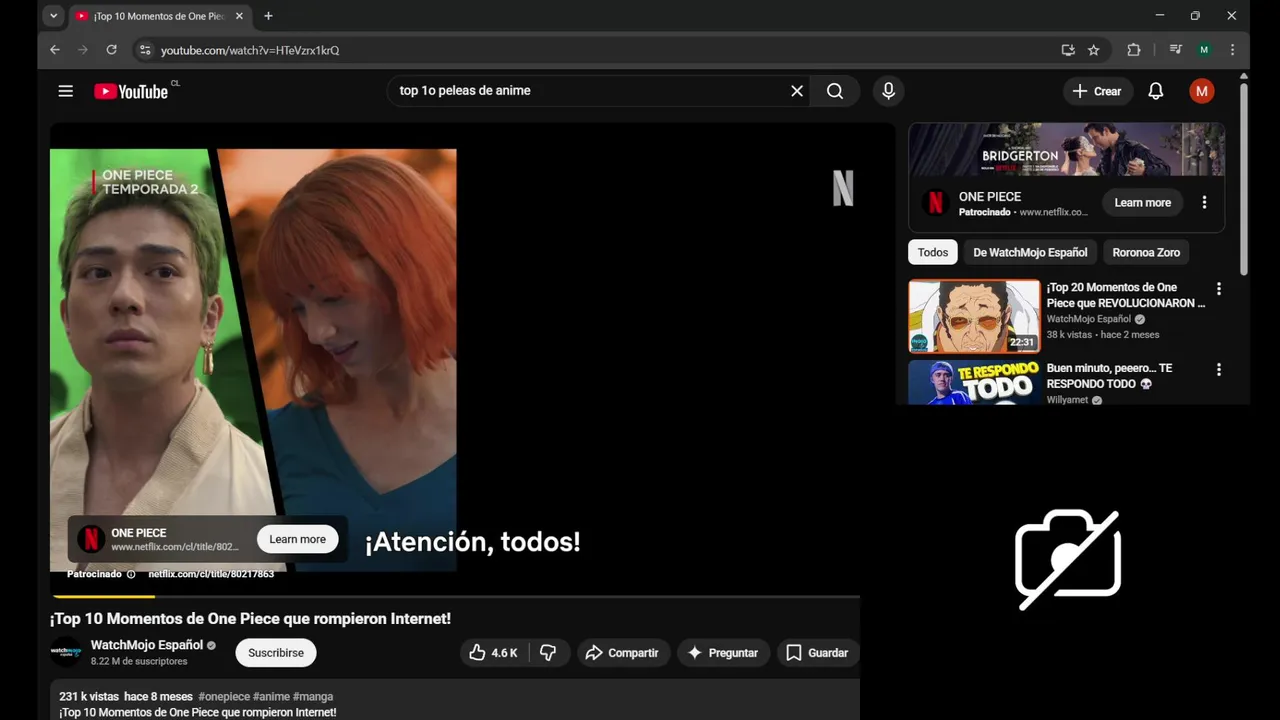Open a new browser tab
This screenshot has height=720, width=1280.
[268, 16]
